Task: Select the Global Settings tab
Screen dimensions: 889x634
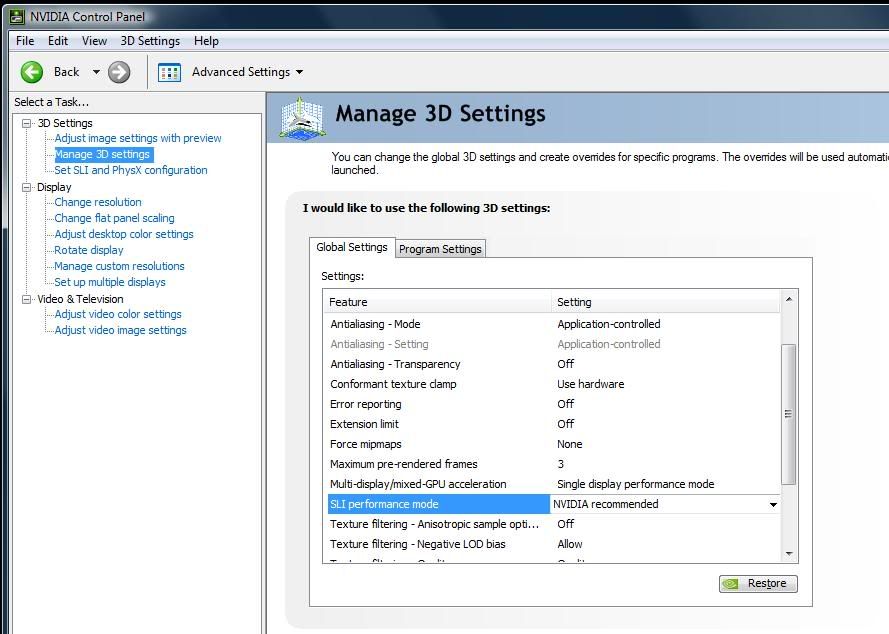Action: (352, 247)
